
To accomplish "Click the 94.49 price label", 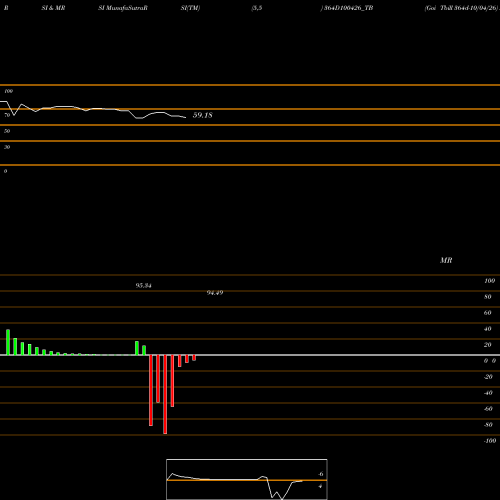I will [215, 293].
